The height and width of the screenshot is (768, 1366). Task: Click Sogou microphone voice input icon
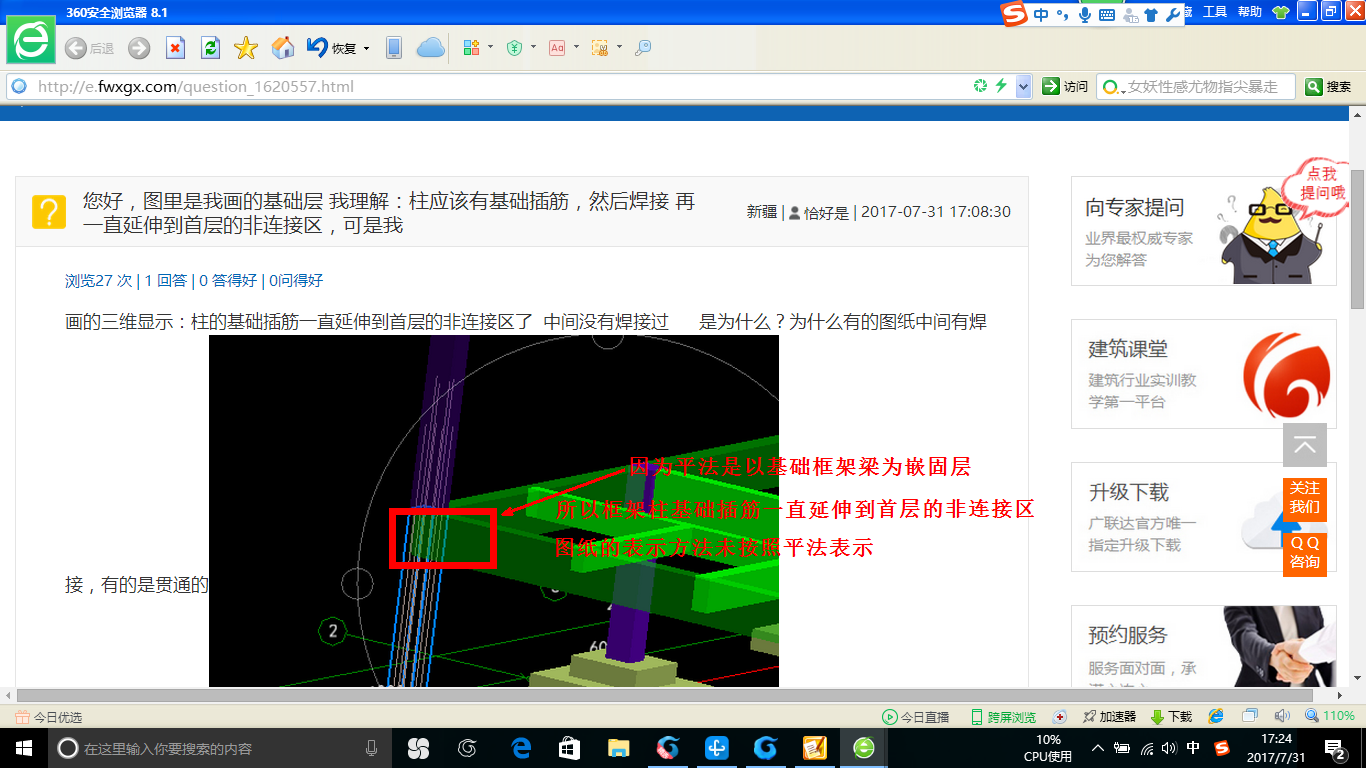tap(1085, 14)
